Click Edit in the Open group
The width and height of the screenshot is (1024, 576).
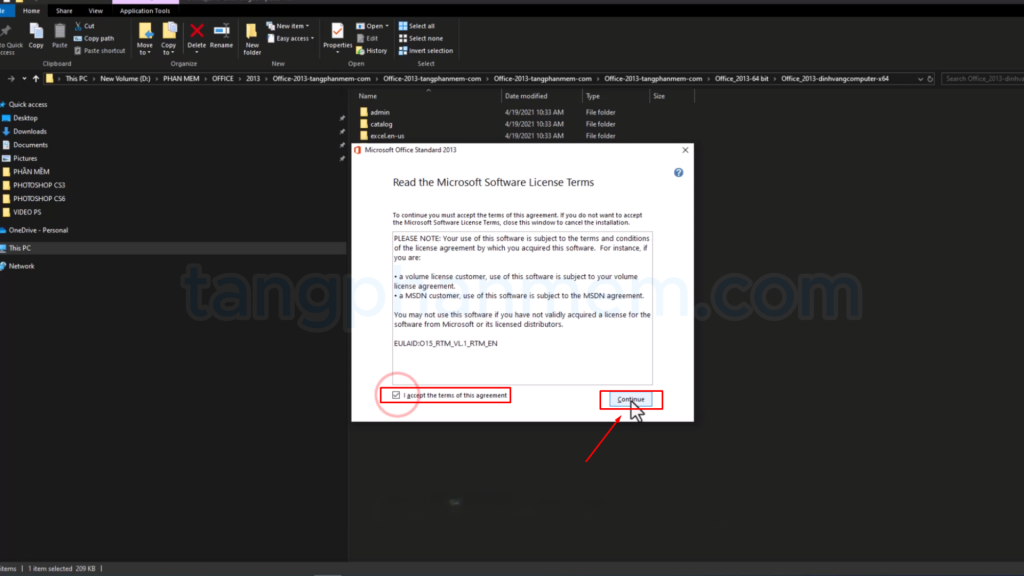(x=368, y=39)
